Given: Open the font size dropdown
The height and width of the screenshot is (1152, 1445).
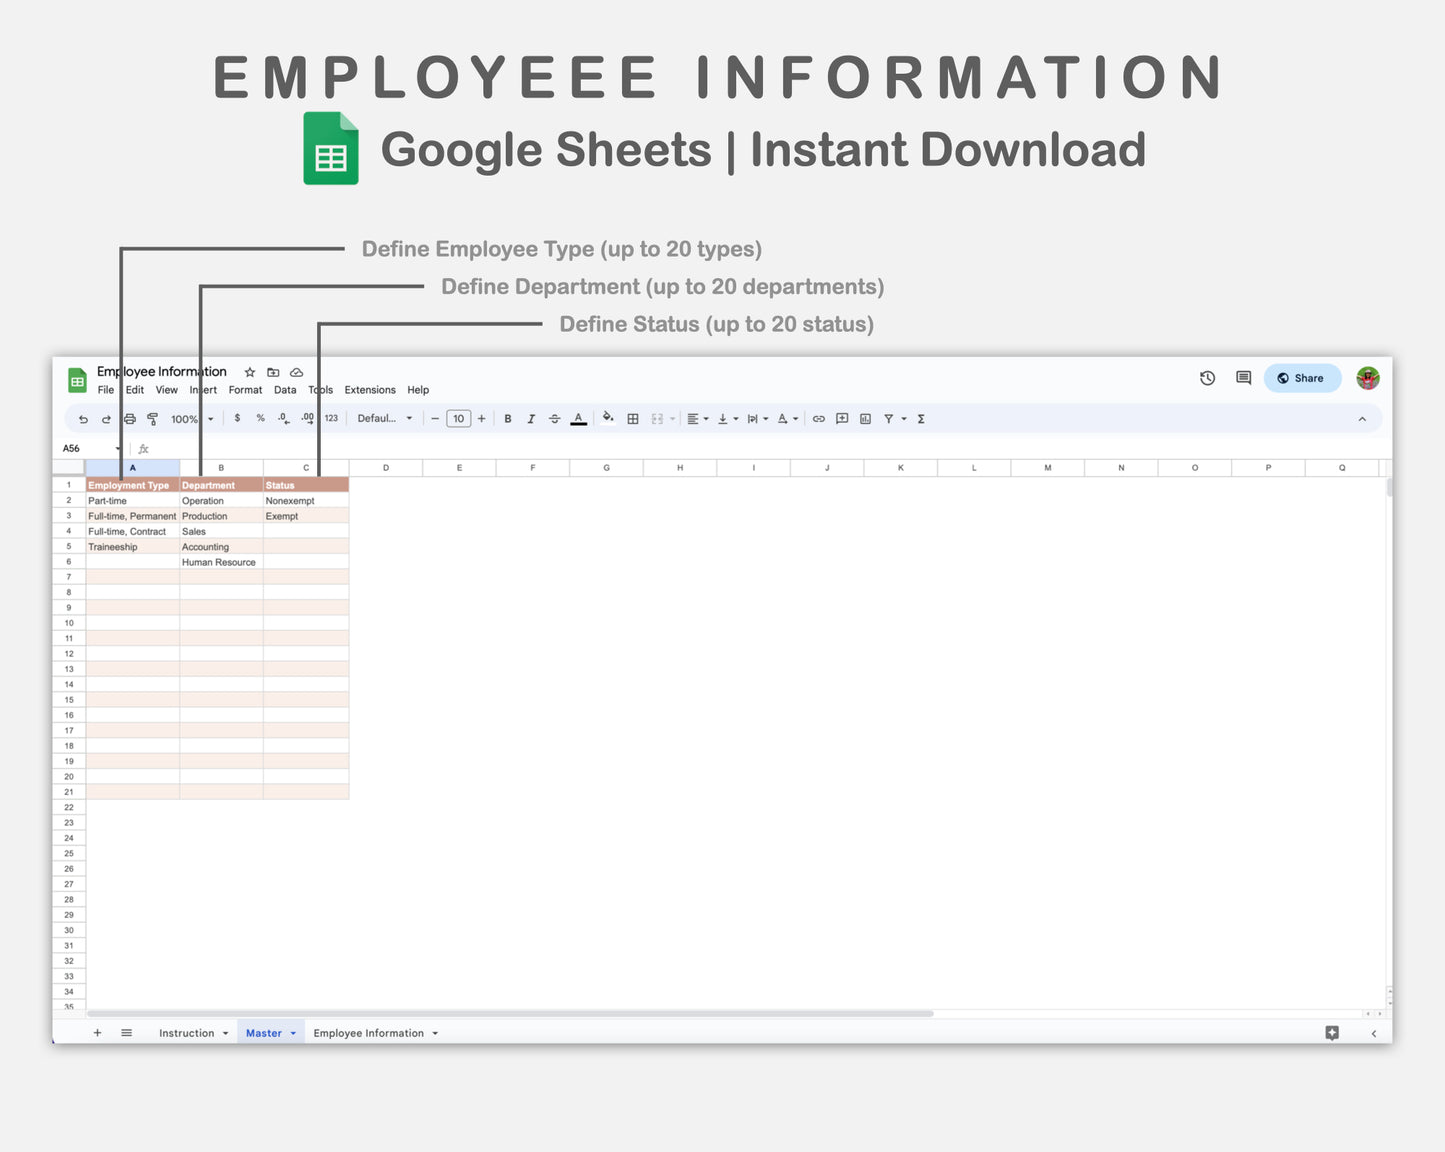Looking at the screenshot, I should click(x=458, y=418).
